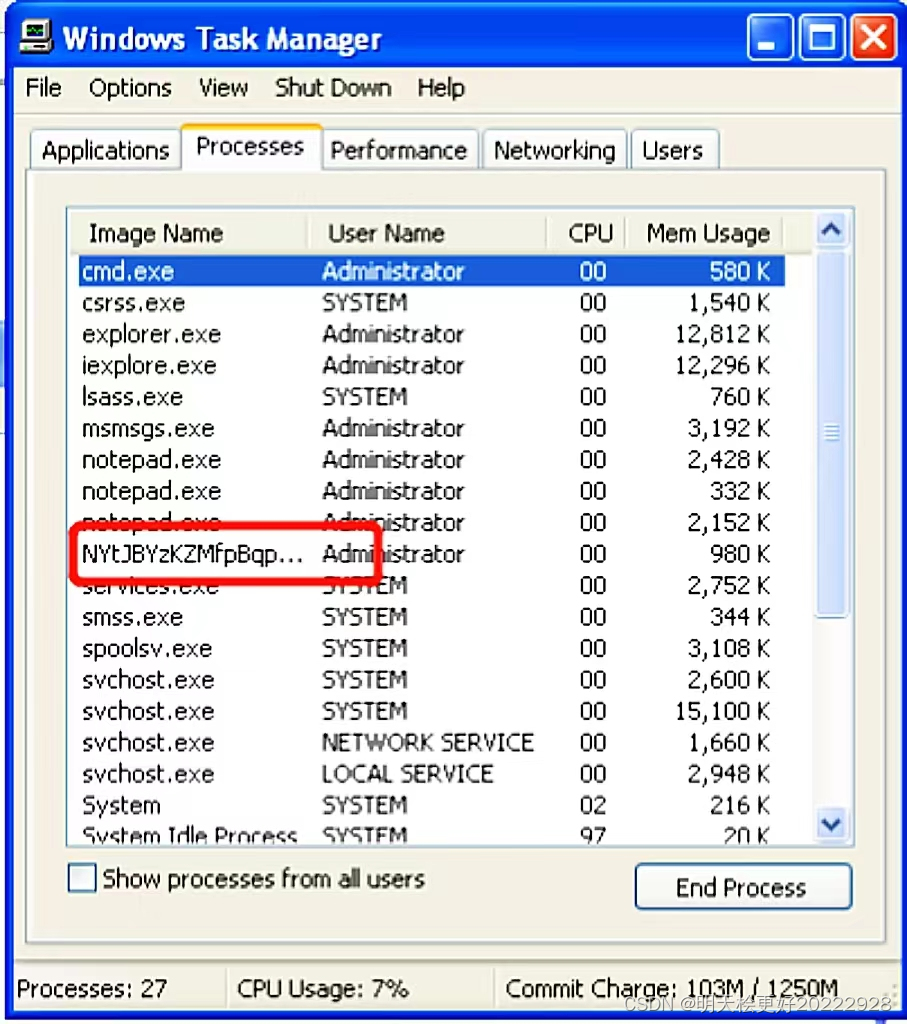This screenshot has width=907, height=1024.
Task: Select svchost.exe run by LOCAL SERVICE
Action: point(432,774)
